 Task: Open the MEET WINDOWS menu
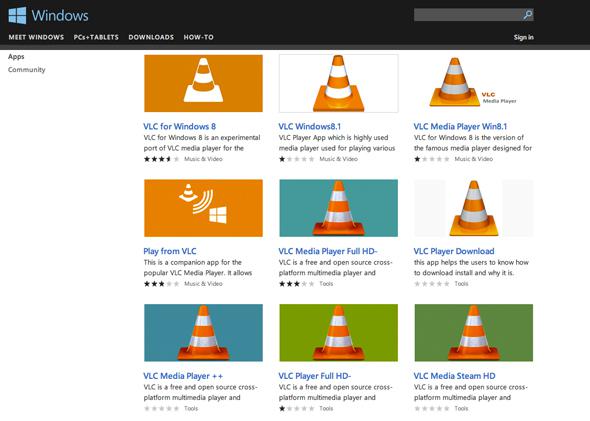(x=36, y=37)
